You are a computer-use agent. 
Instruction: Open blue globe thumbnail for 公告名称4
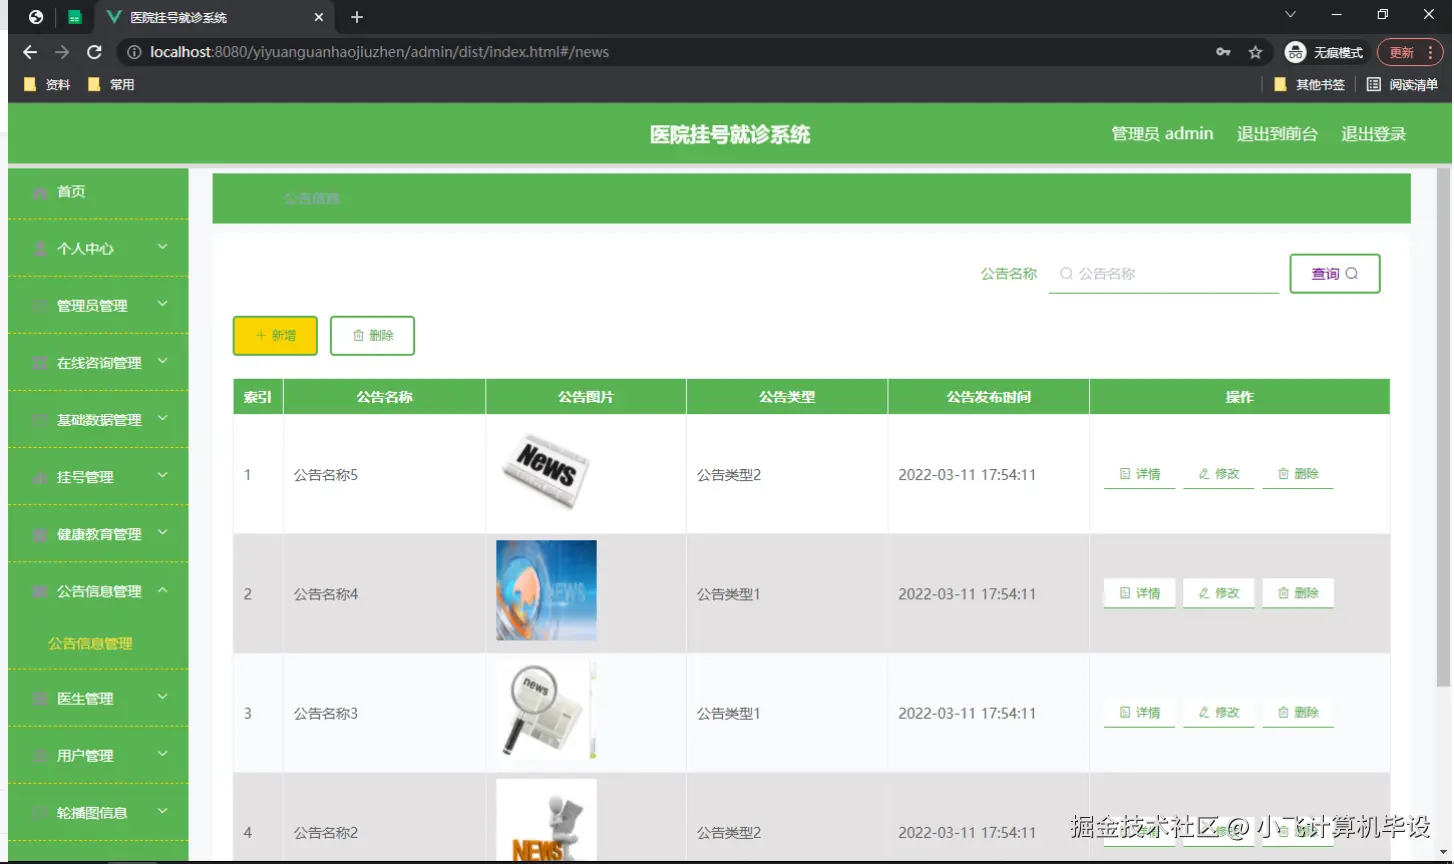coord(546,590)
